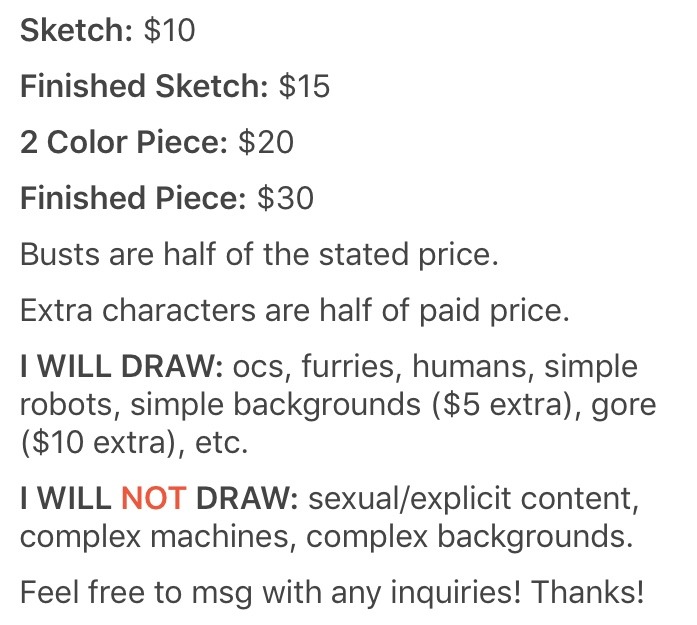697x625 pixels.
Task: Click the red 'NOT' word
Action: pyautogui.click(x=154, y=498)
